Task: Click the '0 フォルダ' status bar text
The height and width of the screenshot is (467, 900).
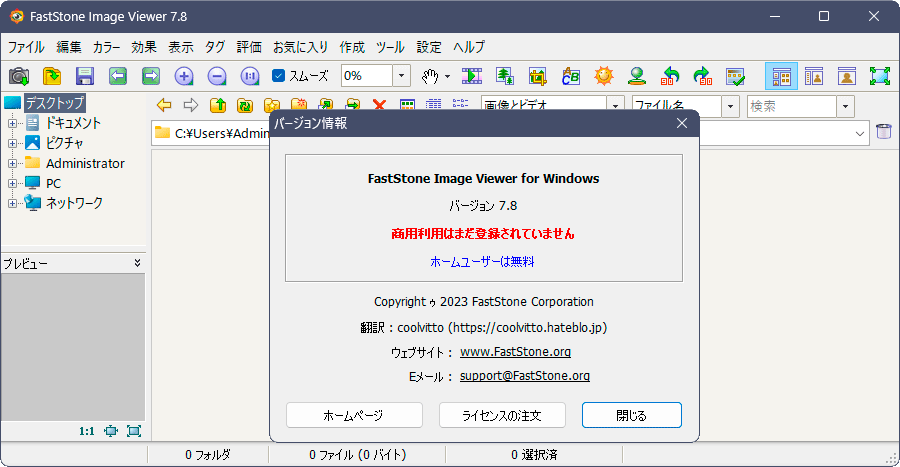Action: point(208,455)
